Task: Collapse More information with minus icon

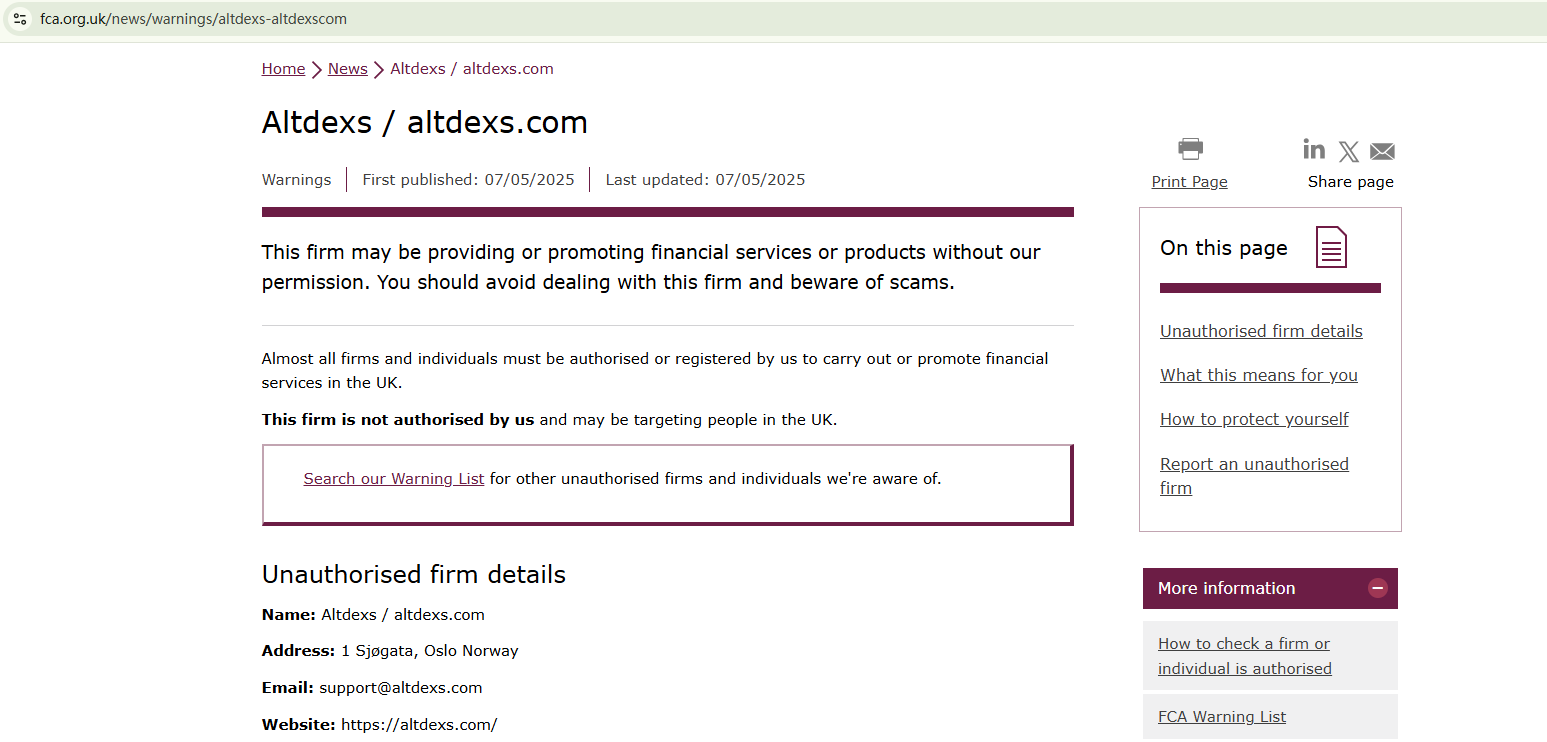Action: [1378, 588]
